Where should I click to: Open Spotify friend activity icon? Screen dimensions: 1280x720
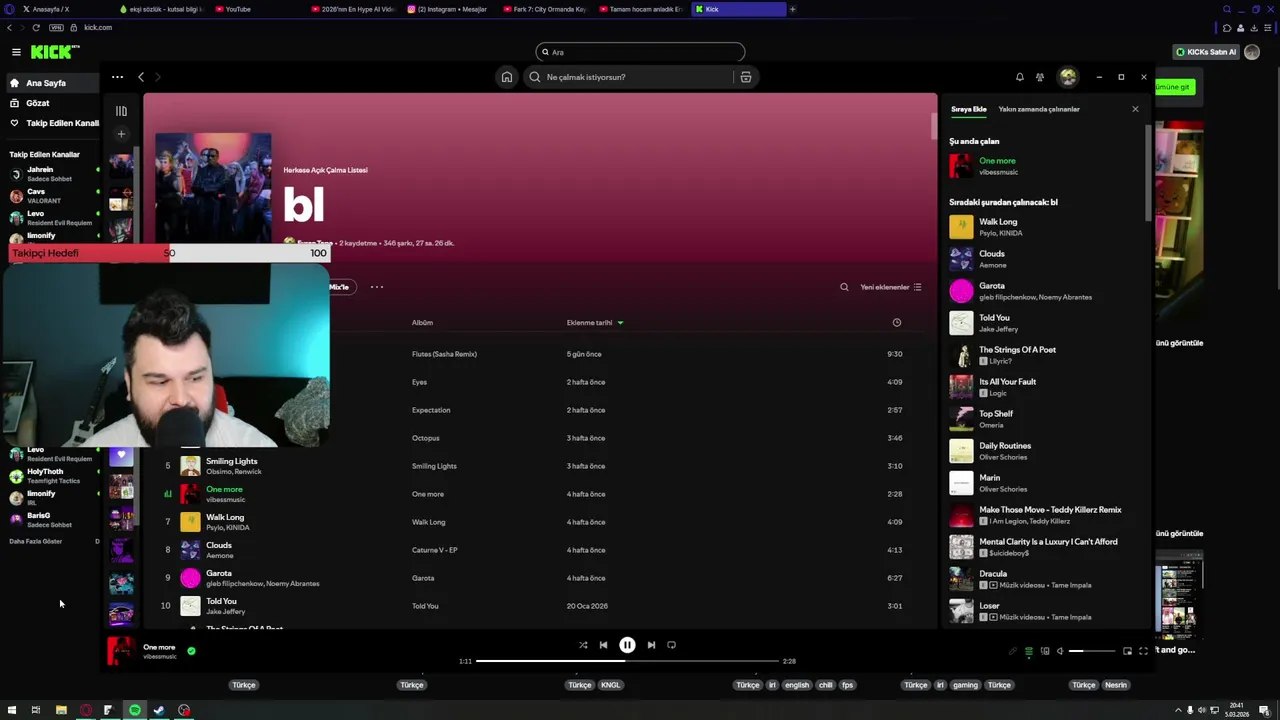pos(1040,77)
